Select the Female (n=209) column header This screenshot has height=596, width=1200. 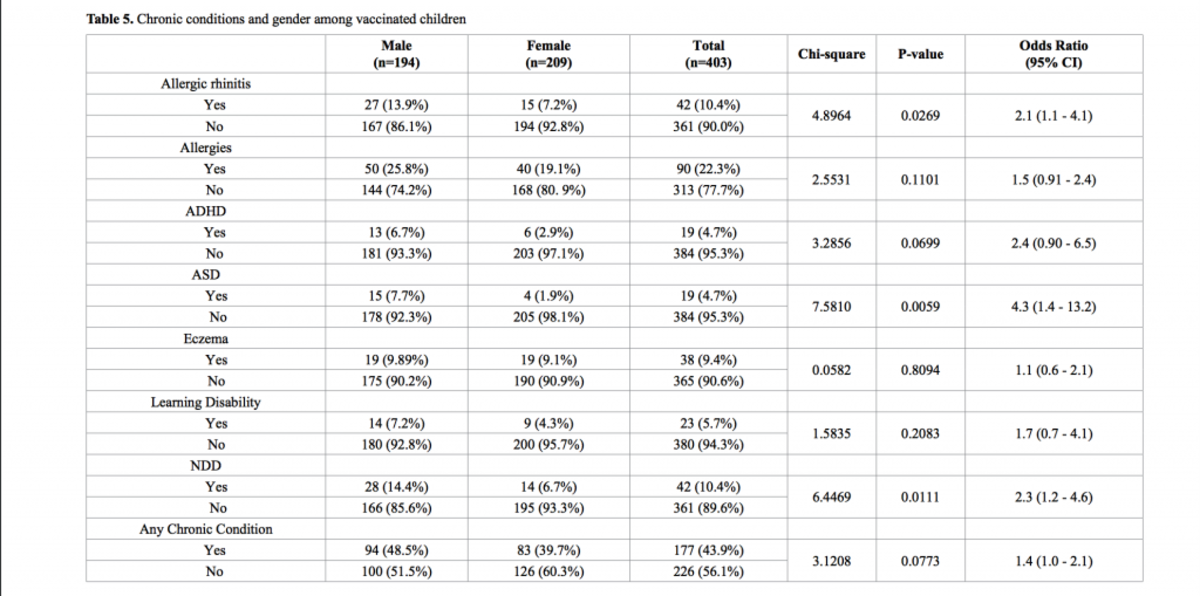pos(549,54)
